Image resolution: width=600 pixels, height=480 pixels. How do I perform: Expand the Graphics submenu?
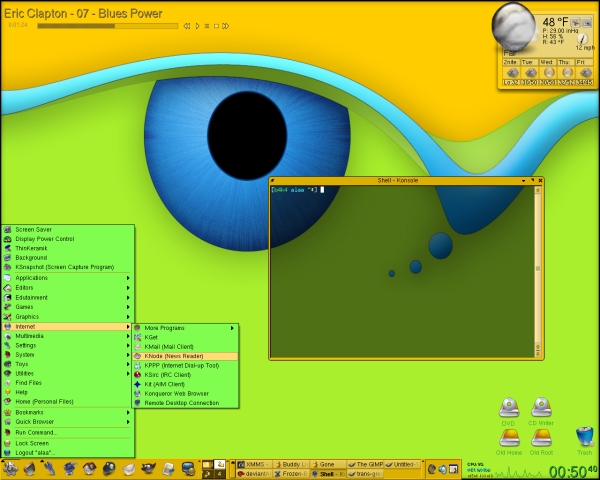click(67, 317)
